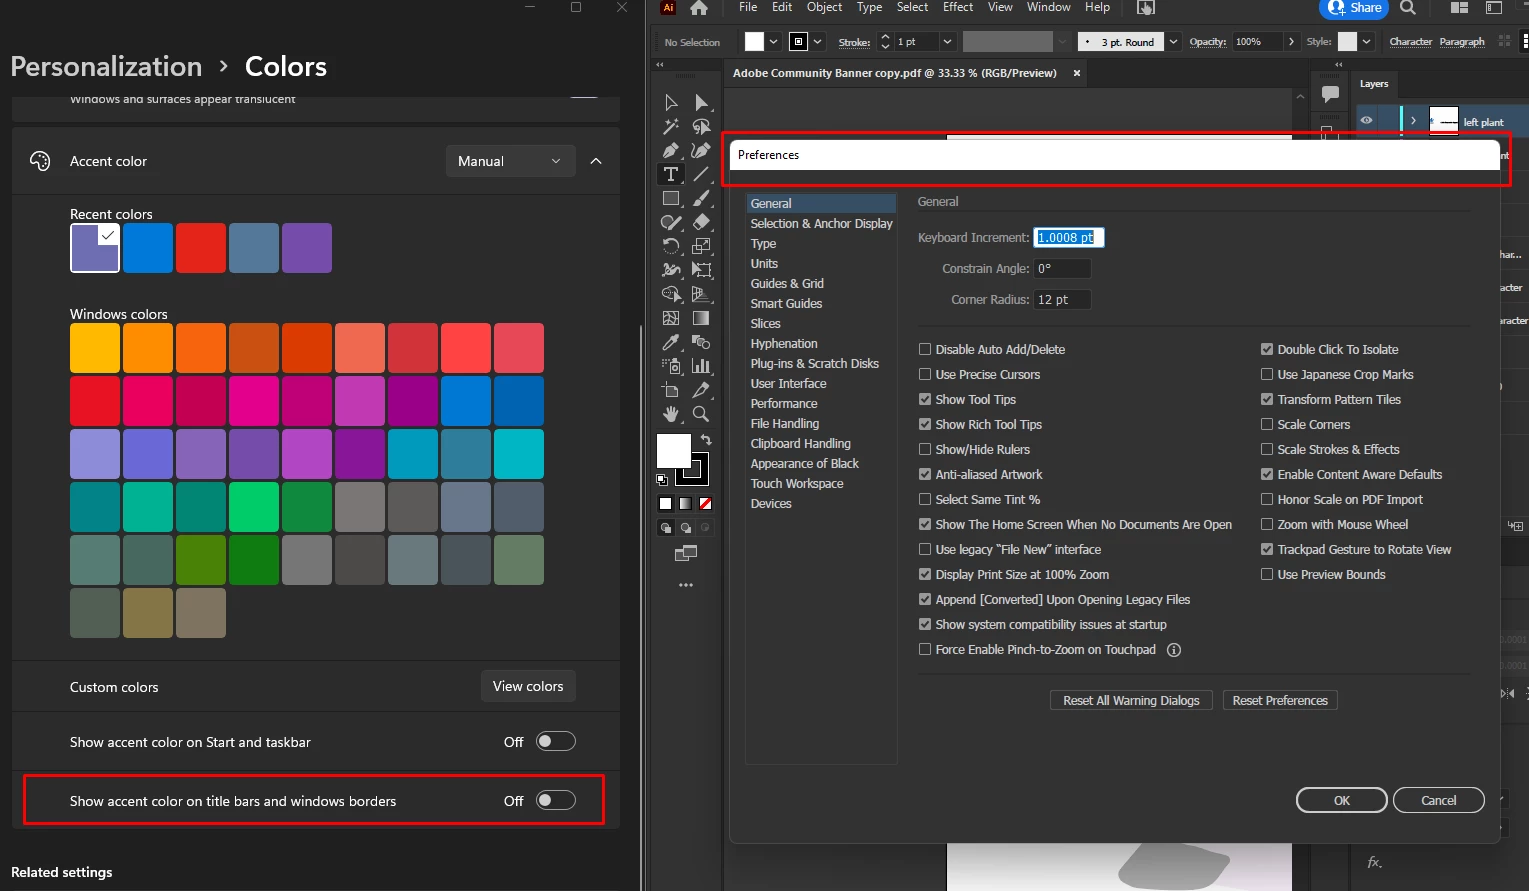Click Reset All Warning Dialogs
1529x891 pixels.
pos(1131,700)
